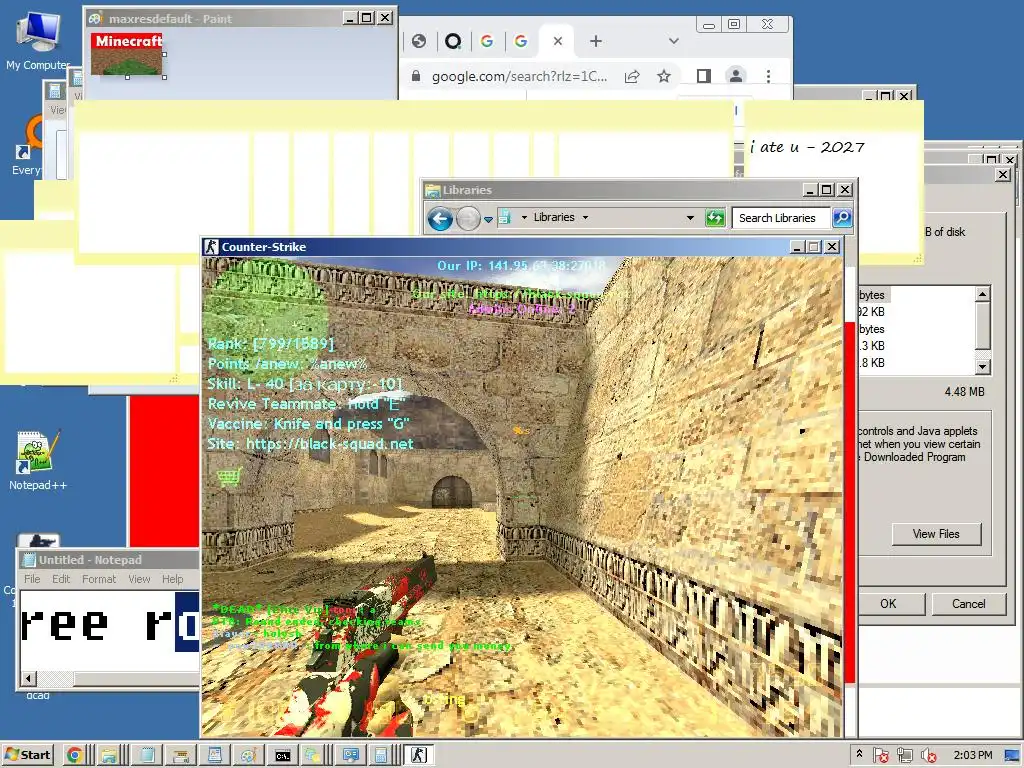This screenshot has width=1024, height=768.
Task: Select Chrome globe tab
Action: tap(419, 41)
